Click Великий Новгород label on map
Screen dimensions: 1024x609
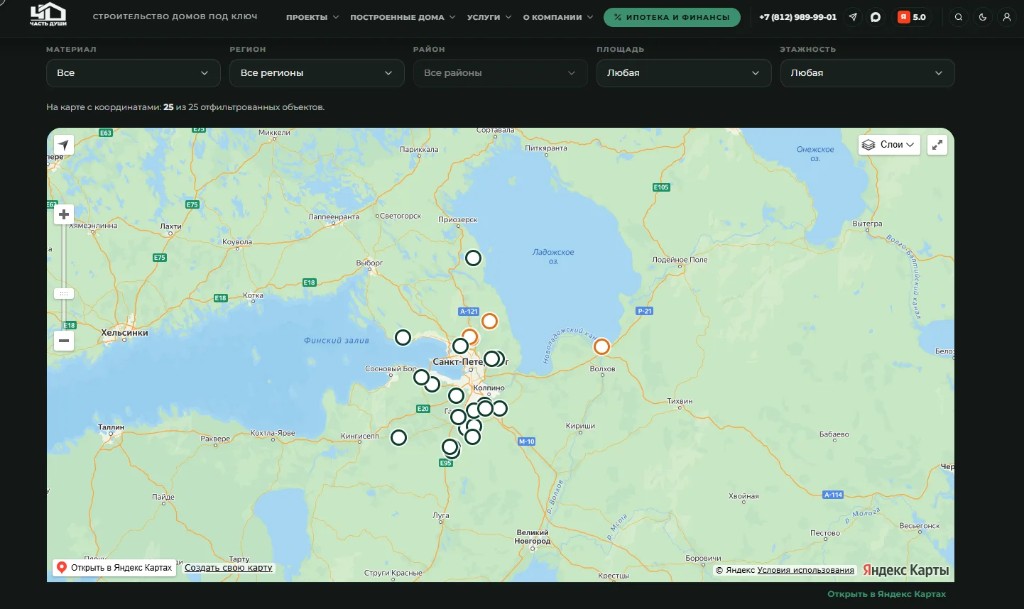click(x=532, y=537)
